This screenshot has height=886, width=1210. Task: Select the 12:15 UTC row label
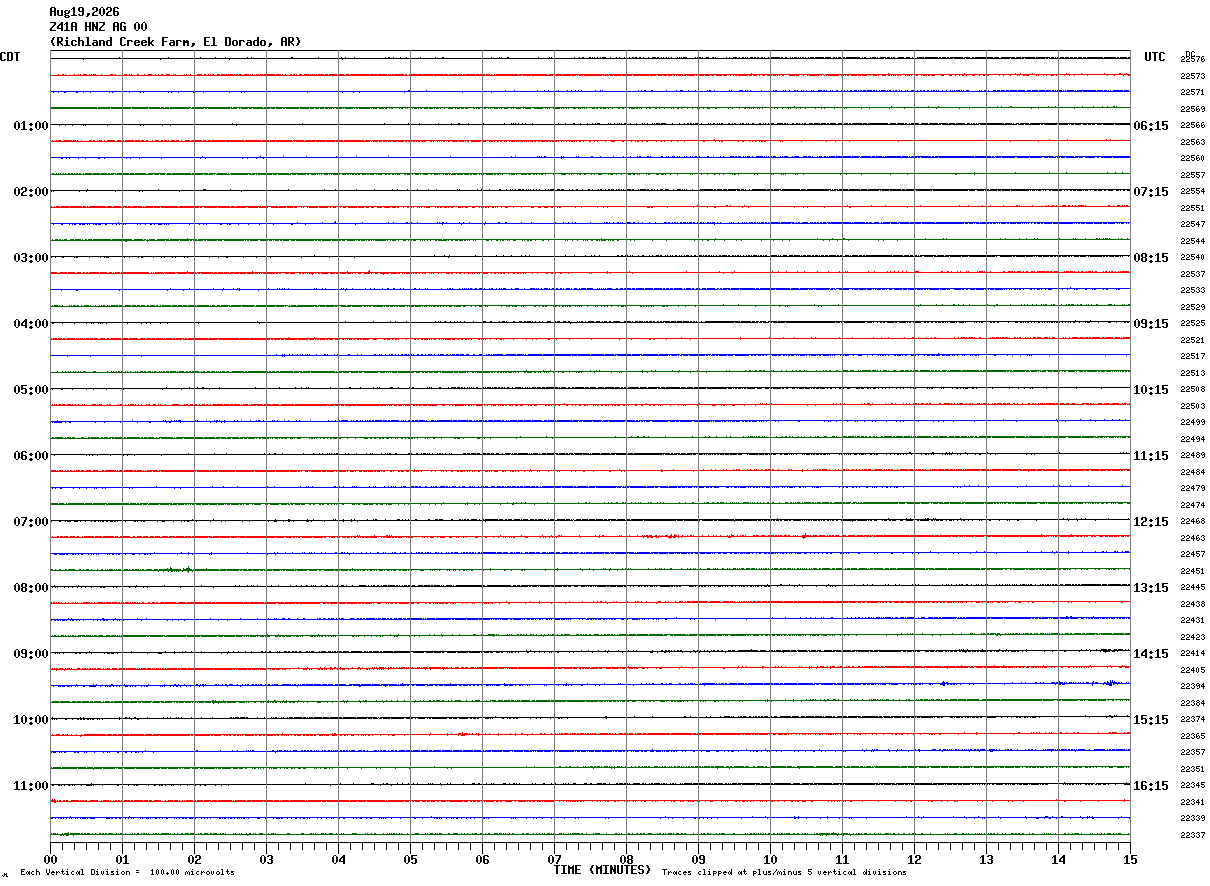click(1151, 522)
